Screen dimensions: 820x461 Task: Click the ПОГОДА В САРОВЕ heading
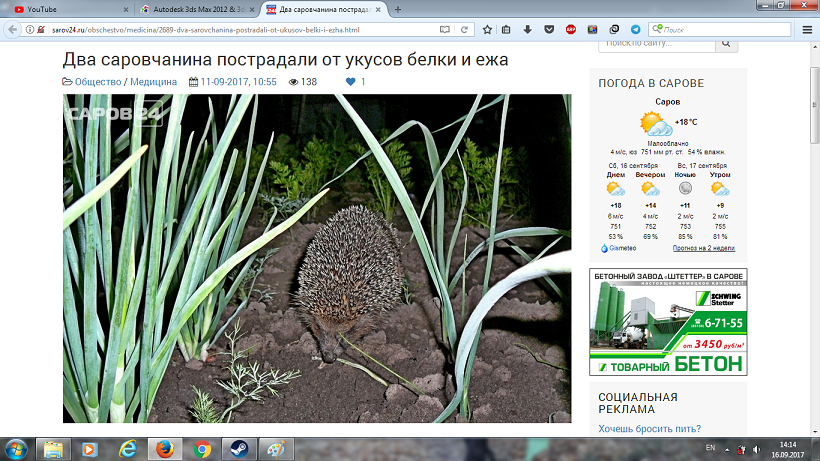[x=651, y=83]
